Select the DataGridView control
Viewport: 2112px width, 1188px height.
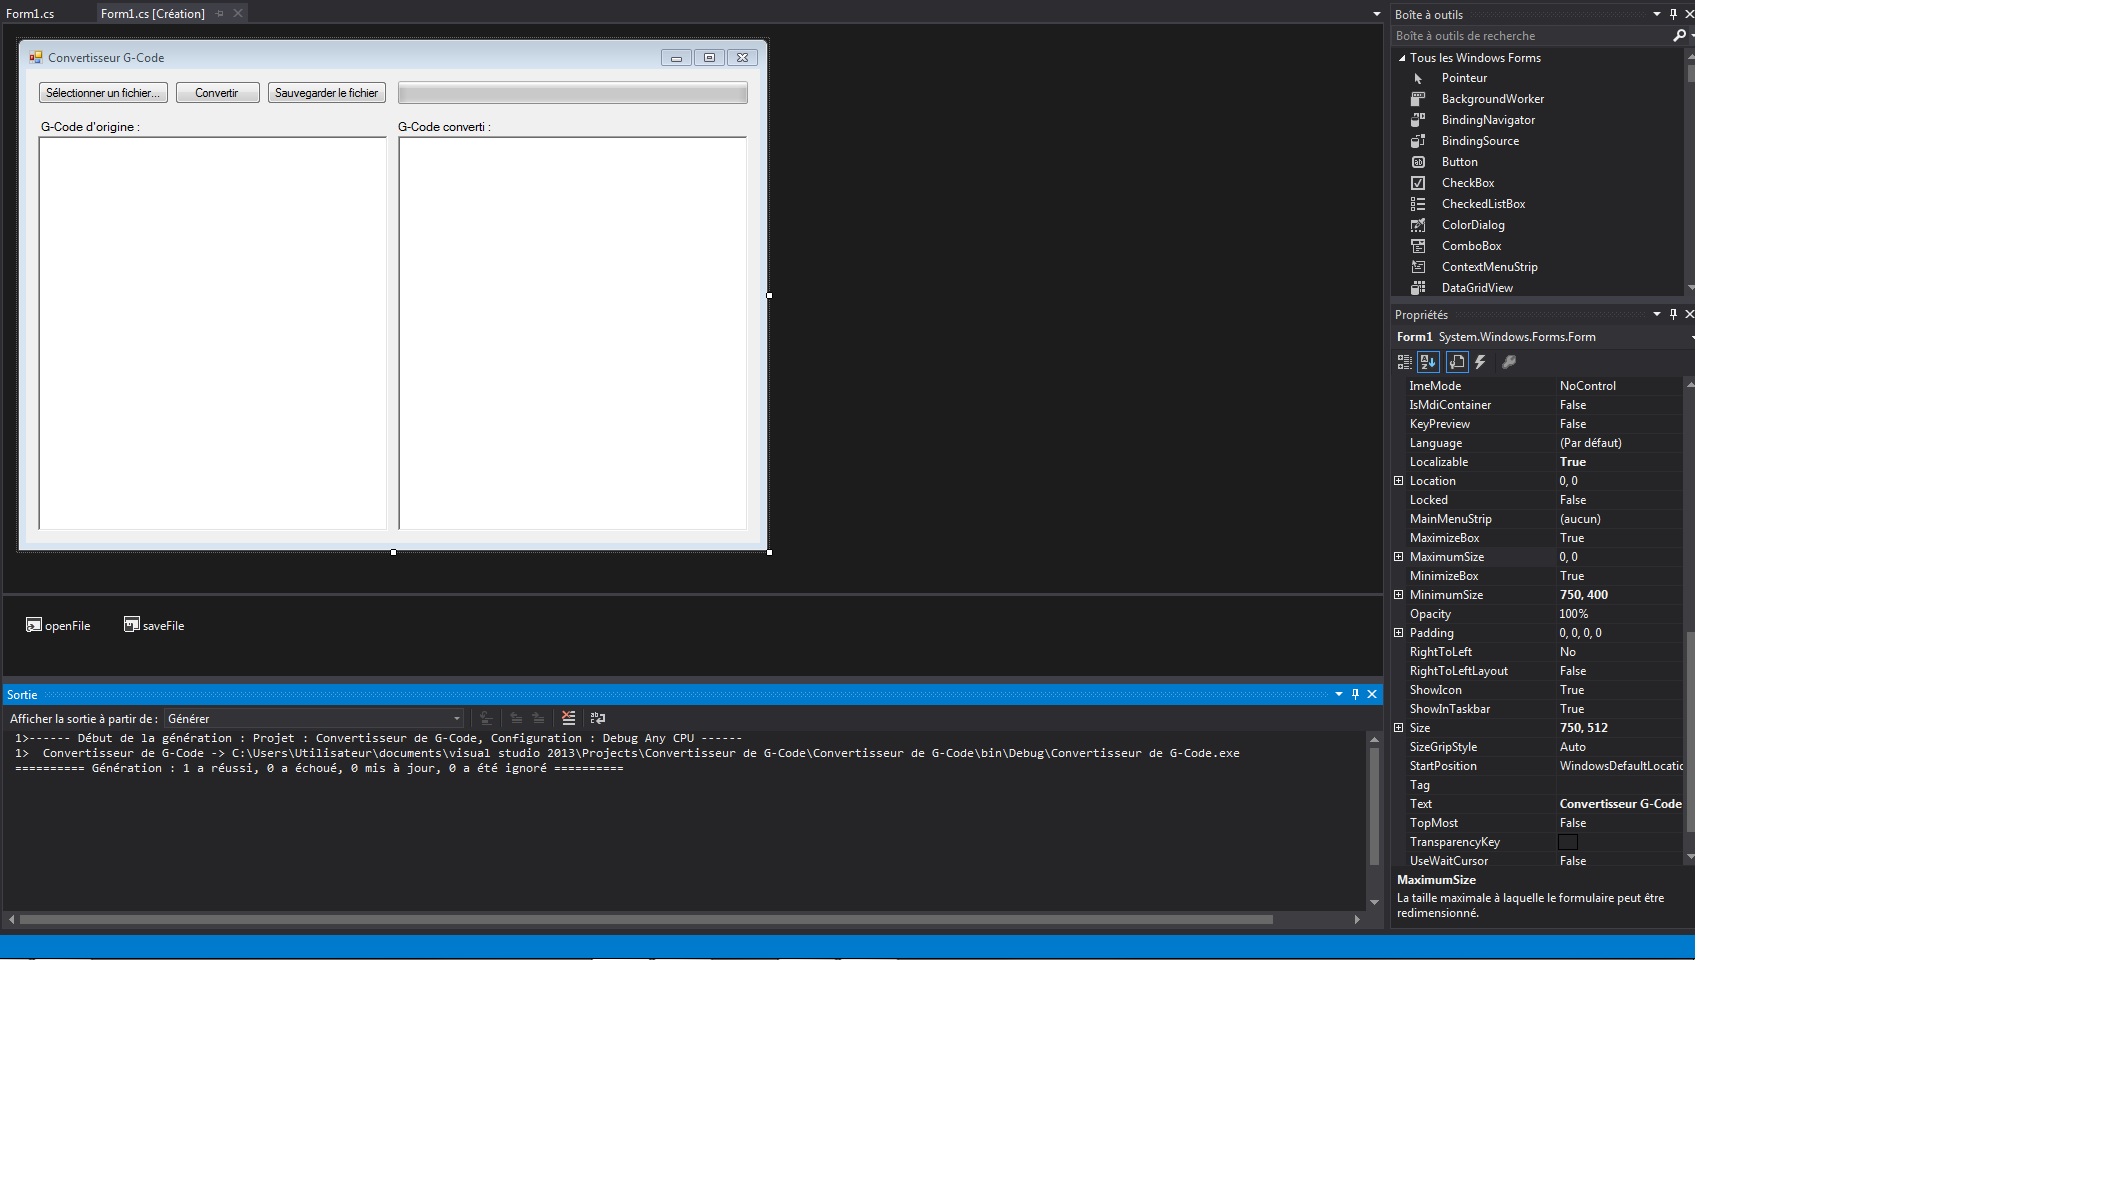pyautogui.click(x=1476, y=288)
